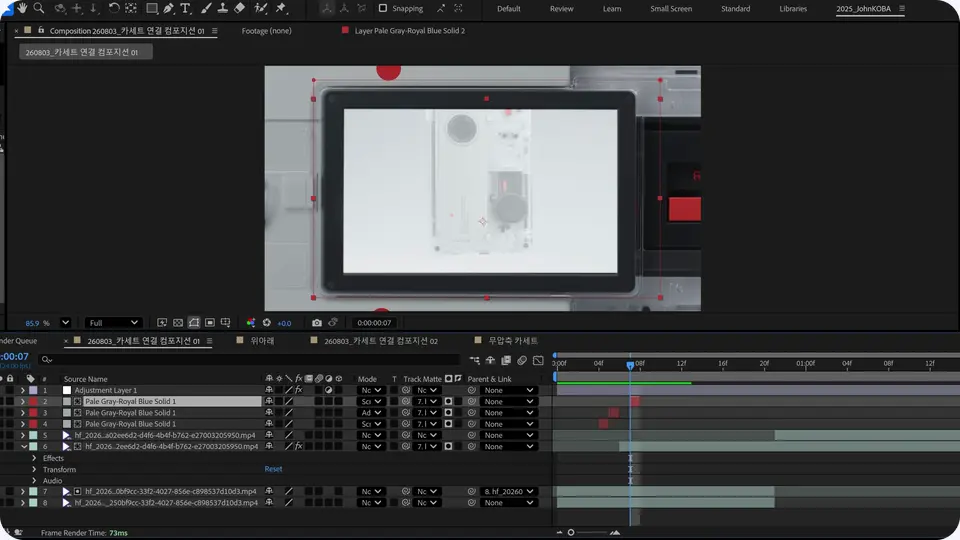Open the Full resolution dropdown
Viewport: 960px width, 540px height.
[x=113, y=323]
